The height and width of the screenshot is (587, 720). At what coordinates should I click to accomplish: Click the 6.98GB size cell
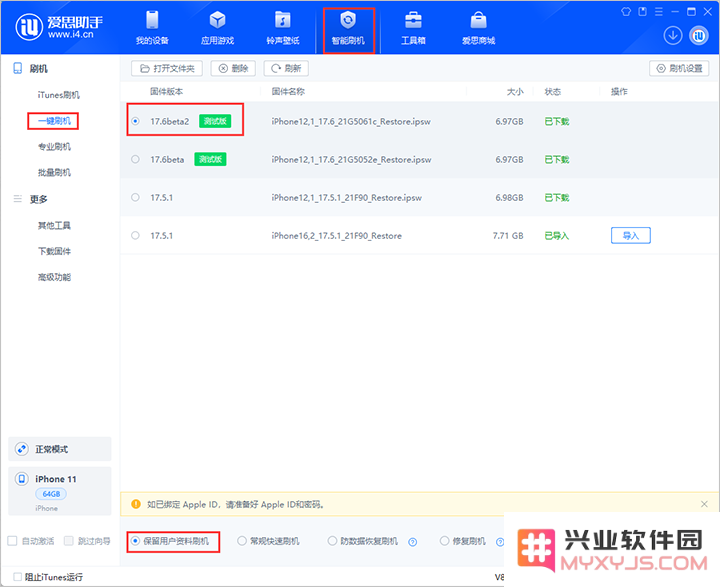pyautogui.click(x=509, y=198)
